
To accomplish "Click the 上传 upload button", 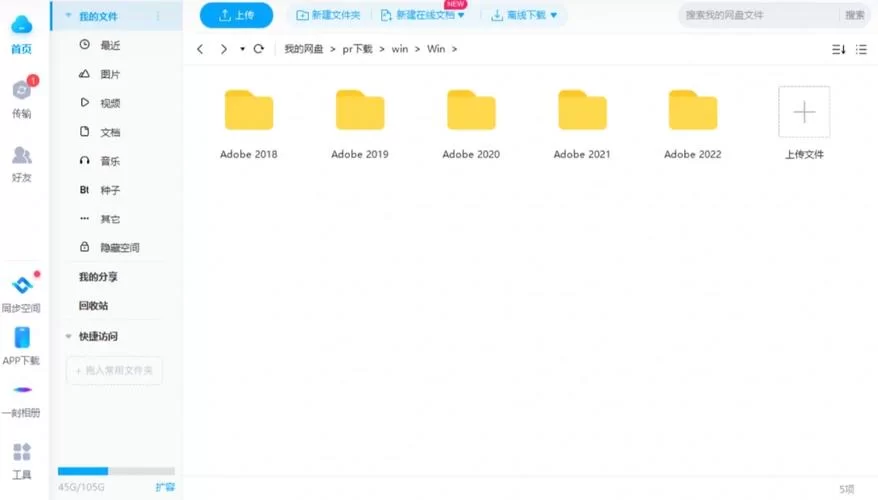I will [x=236, y=15].
